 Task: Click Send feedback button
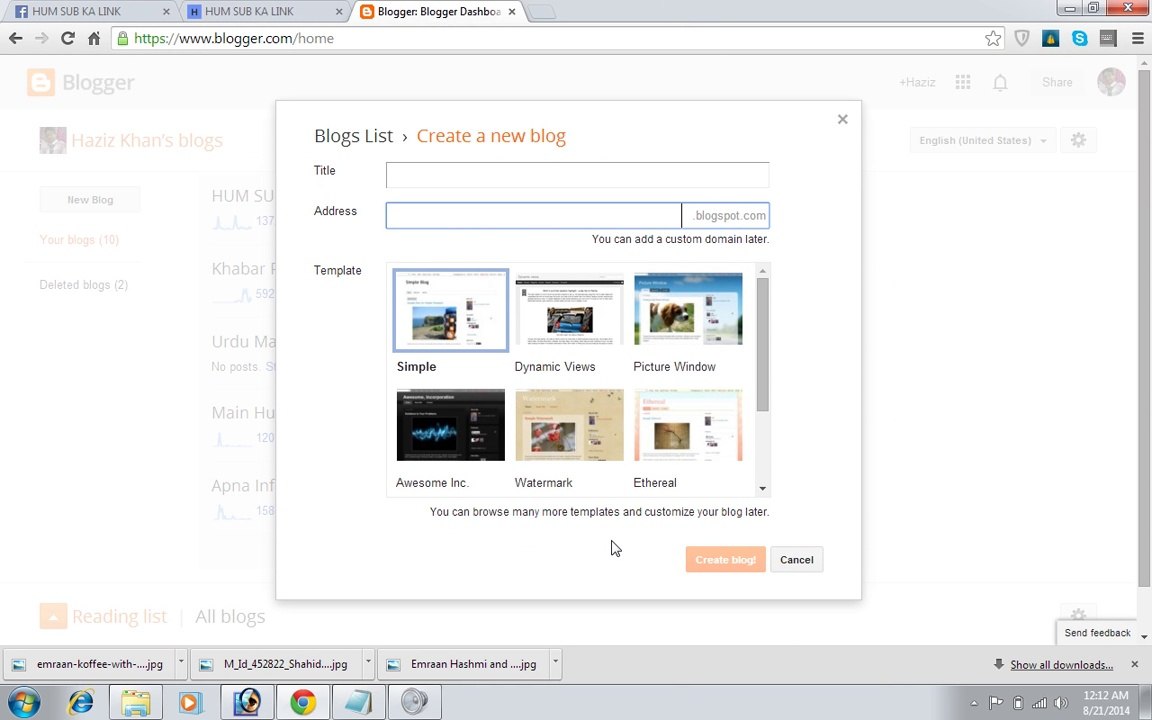[1097, 633]
